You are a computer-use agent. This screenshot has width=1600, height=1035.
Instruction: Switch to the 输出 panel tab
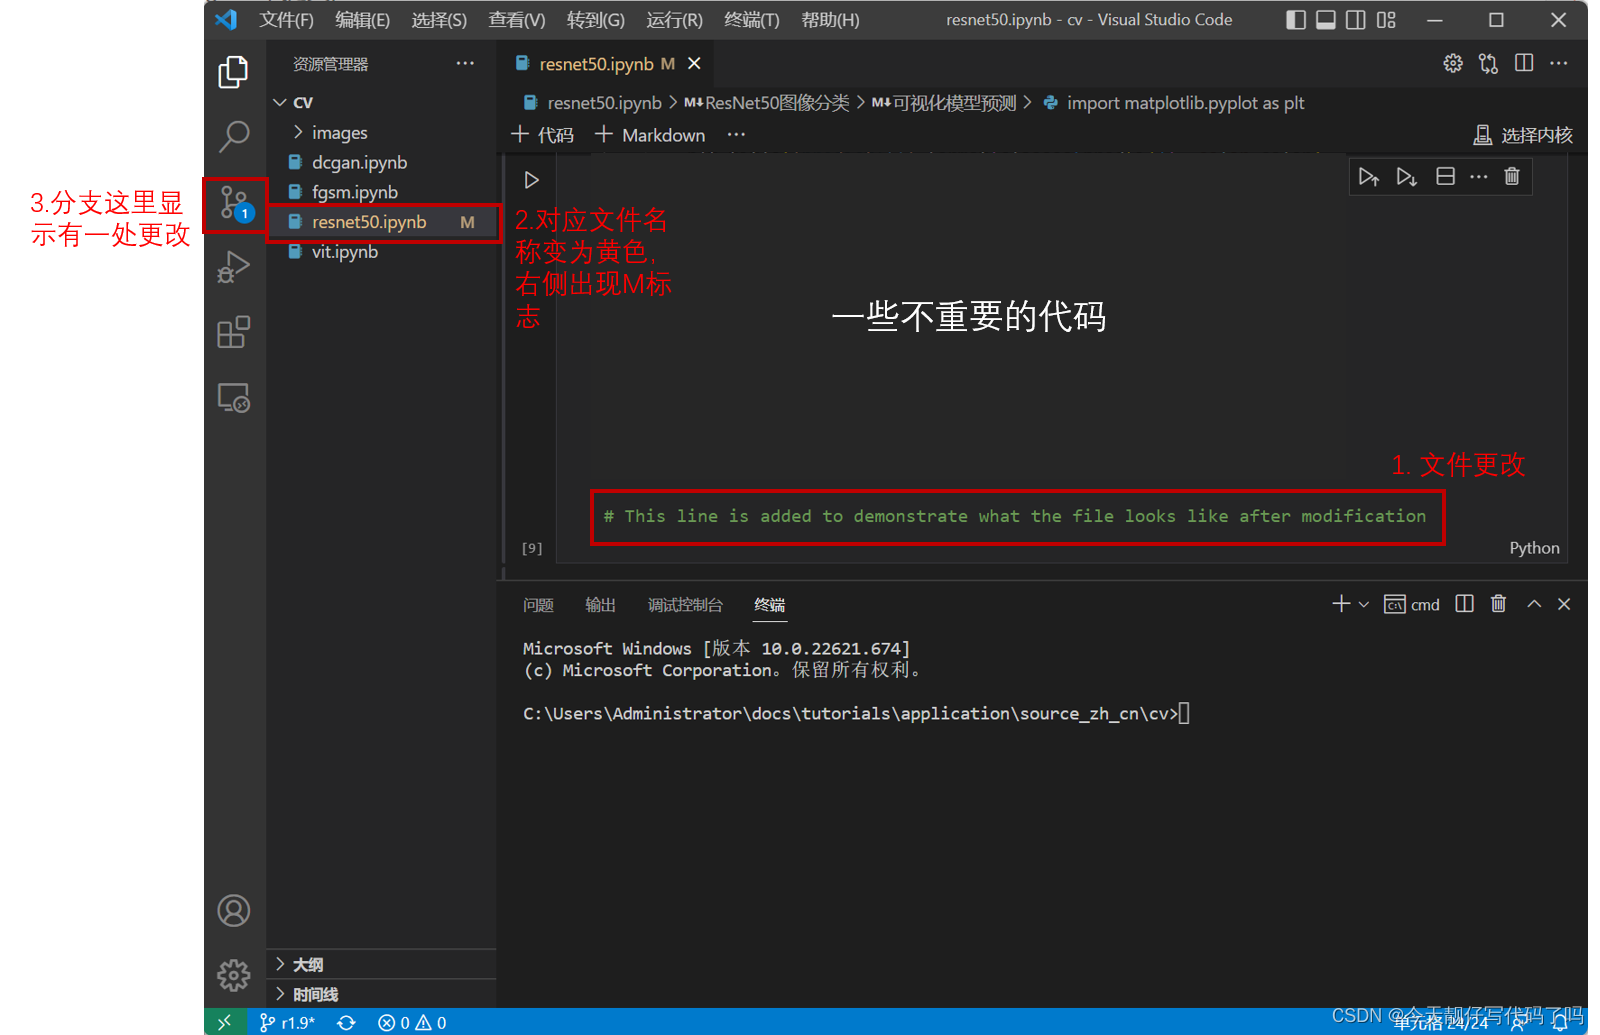[599, 604]
